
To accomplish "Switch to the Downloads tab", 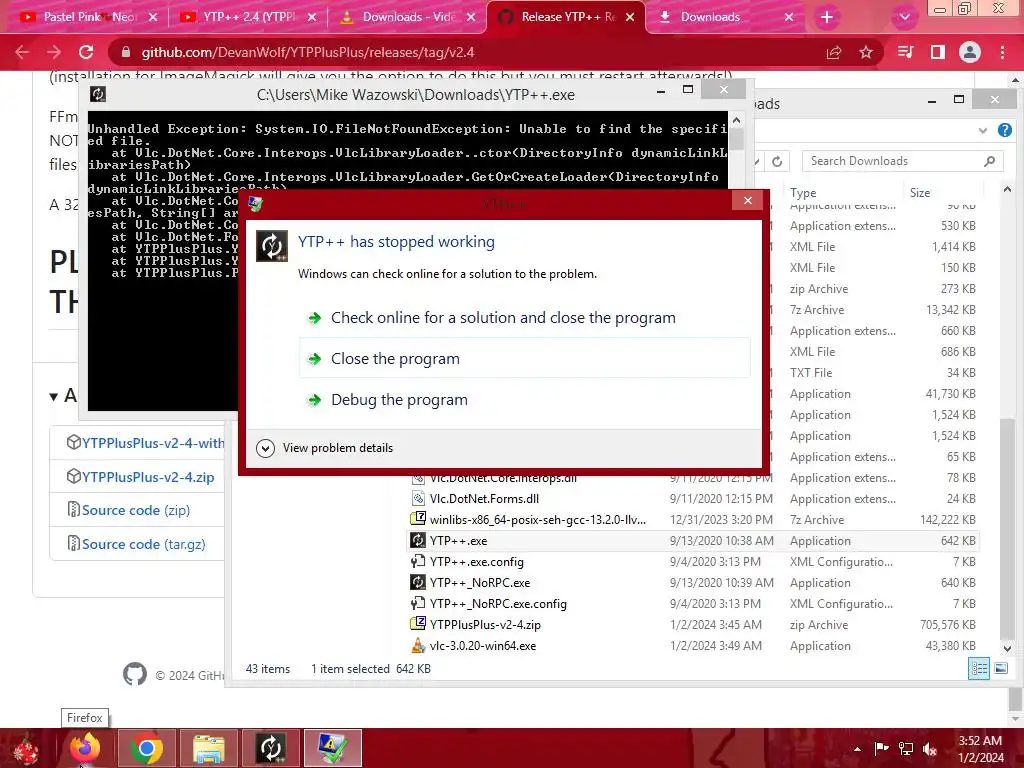I will (x=725, y=17).
